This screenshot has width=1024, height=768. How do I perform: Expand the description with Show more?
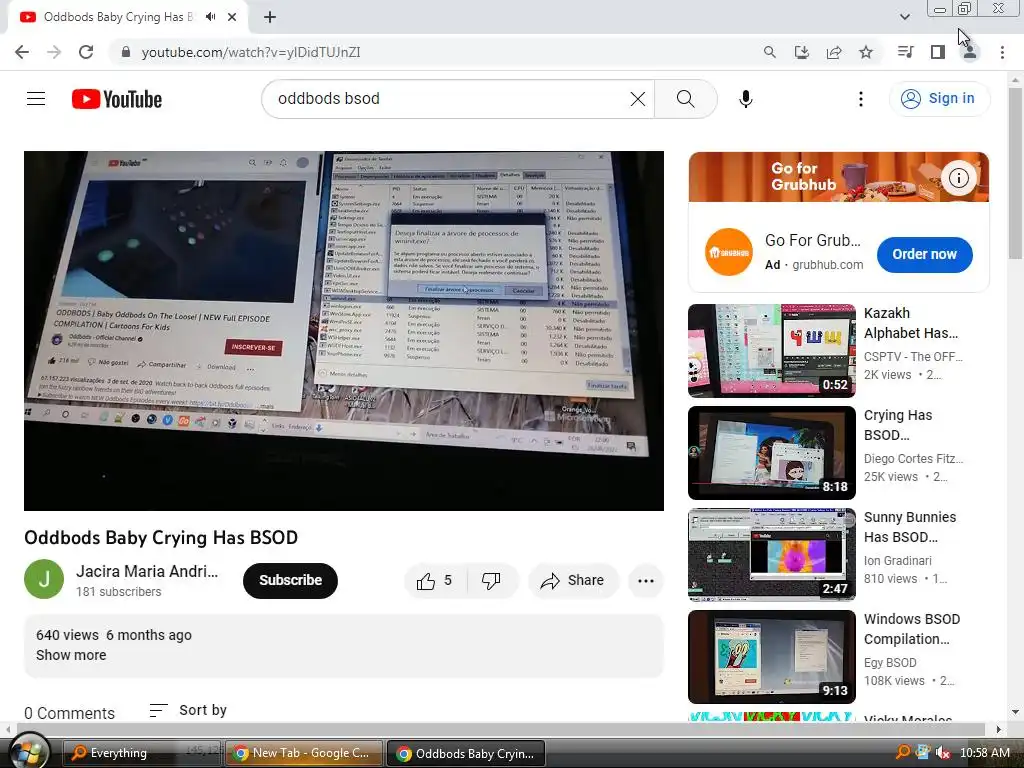coord(71,655)
